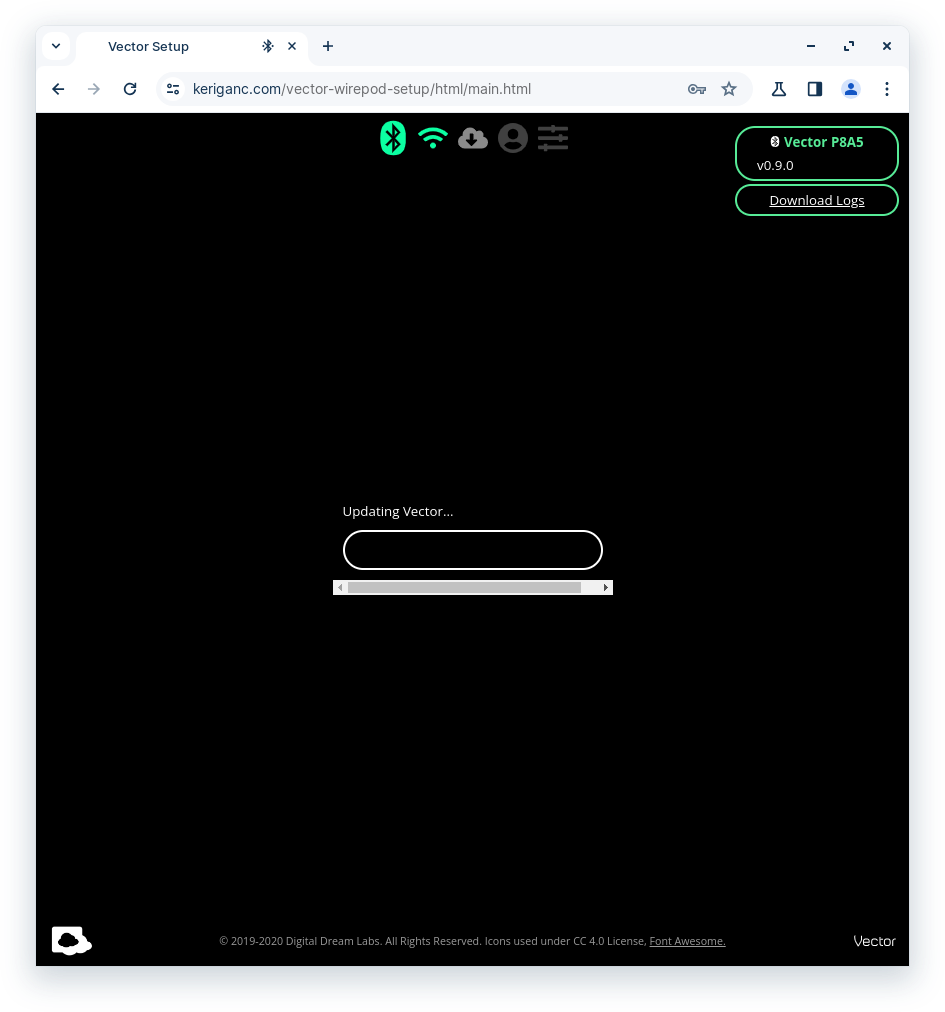Open the browser side panel icon
Image resolution: width=945 pixels, height=1012 pixels.
815,89
